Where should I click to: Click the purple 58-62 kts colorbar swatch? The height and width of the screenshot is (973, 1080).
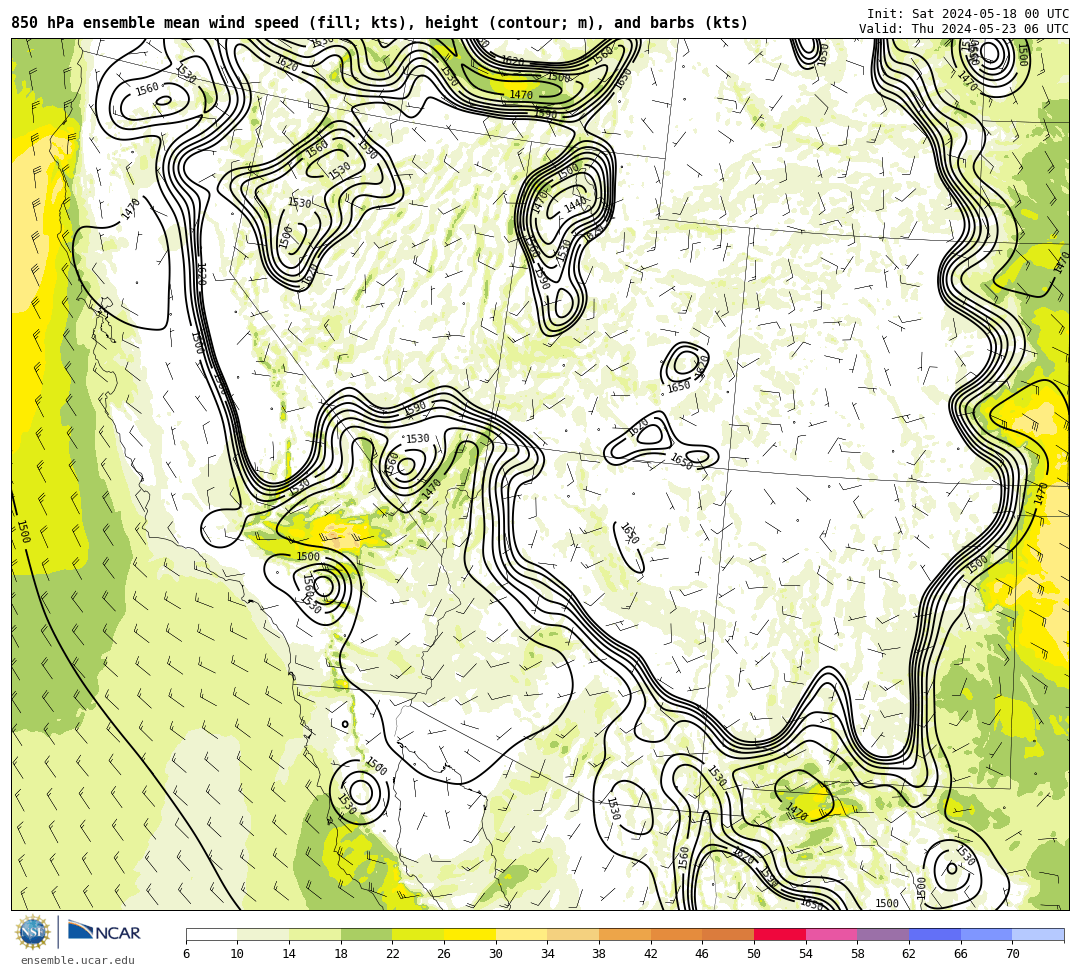point(883,934)
